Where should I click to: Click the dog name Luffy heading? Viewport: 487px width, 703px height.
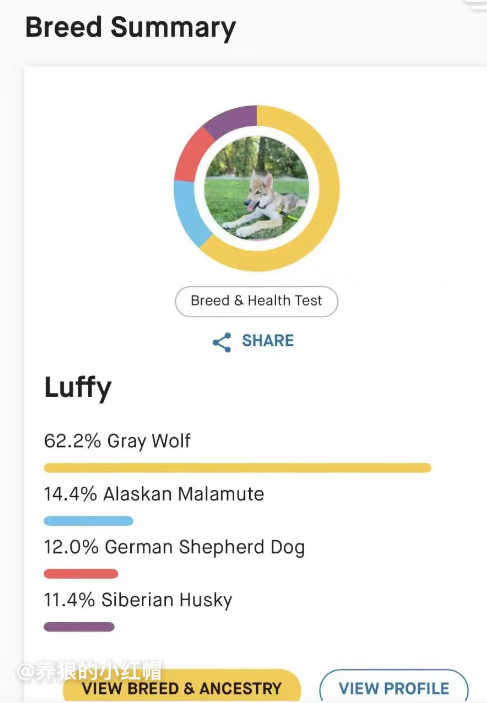78,388
